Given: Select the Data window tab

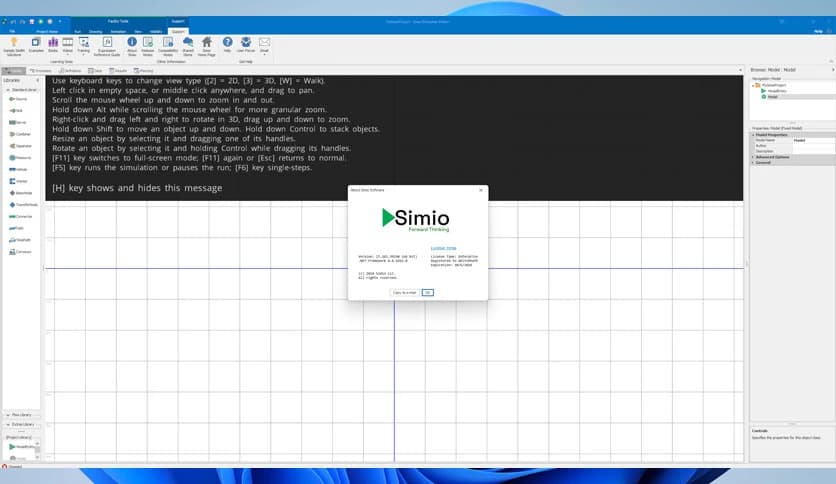Looking at the screenshot, I should point(95,70).
